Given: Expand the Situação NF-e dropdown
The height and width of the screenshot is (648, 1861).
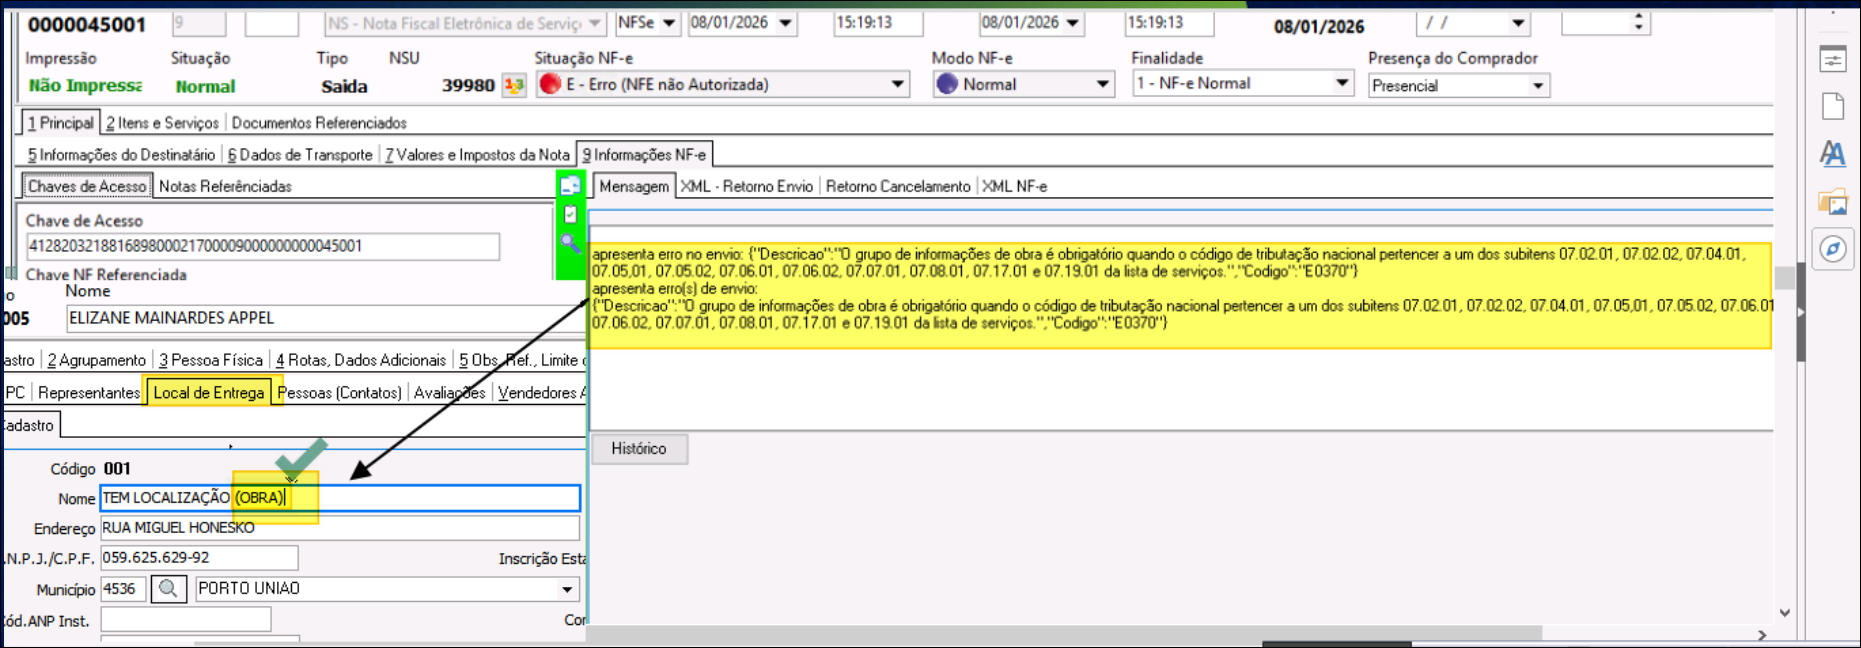Looking at the screenshot, I should [x=897, y=85].
